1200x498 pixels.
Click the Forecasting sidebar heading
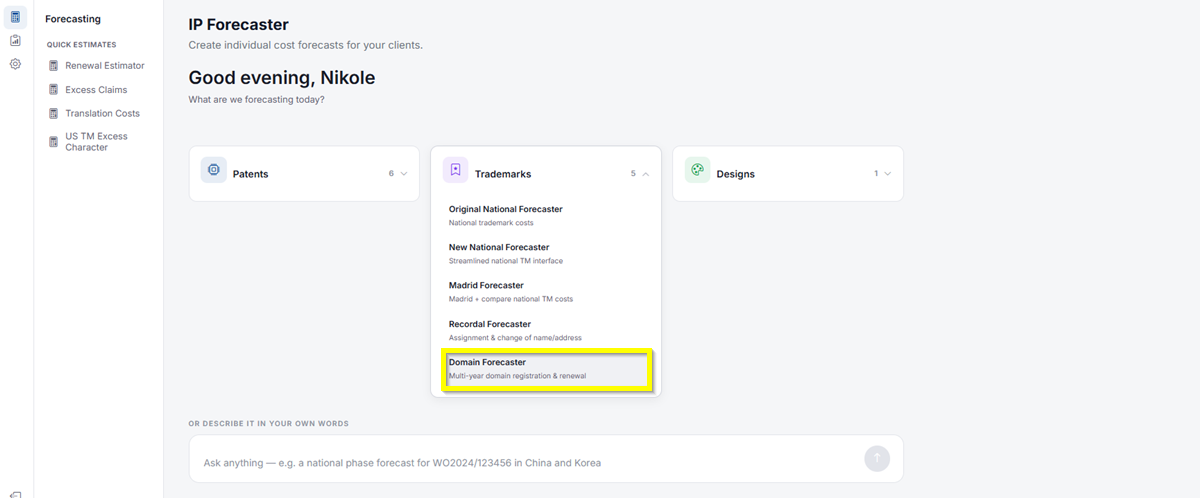pos(73,19)
